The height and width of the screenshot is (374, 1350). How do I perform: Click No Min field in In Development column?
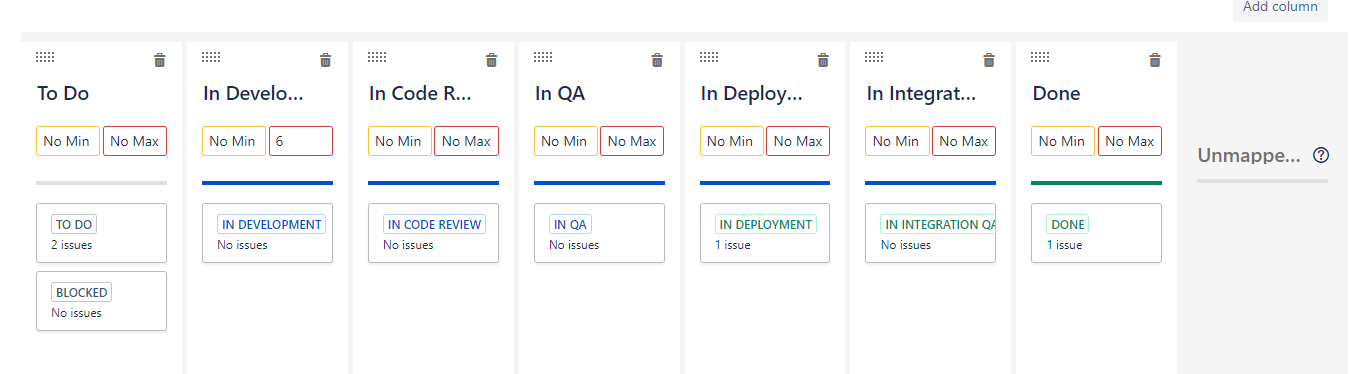click(234, 141)
